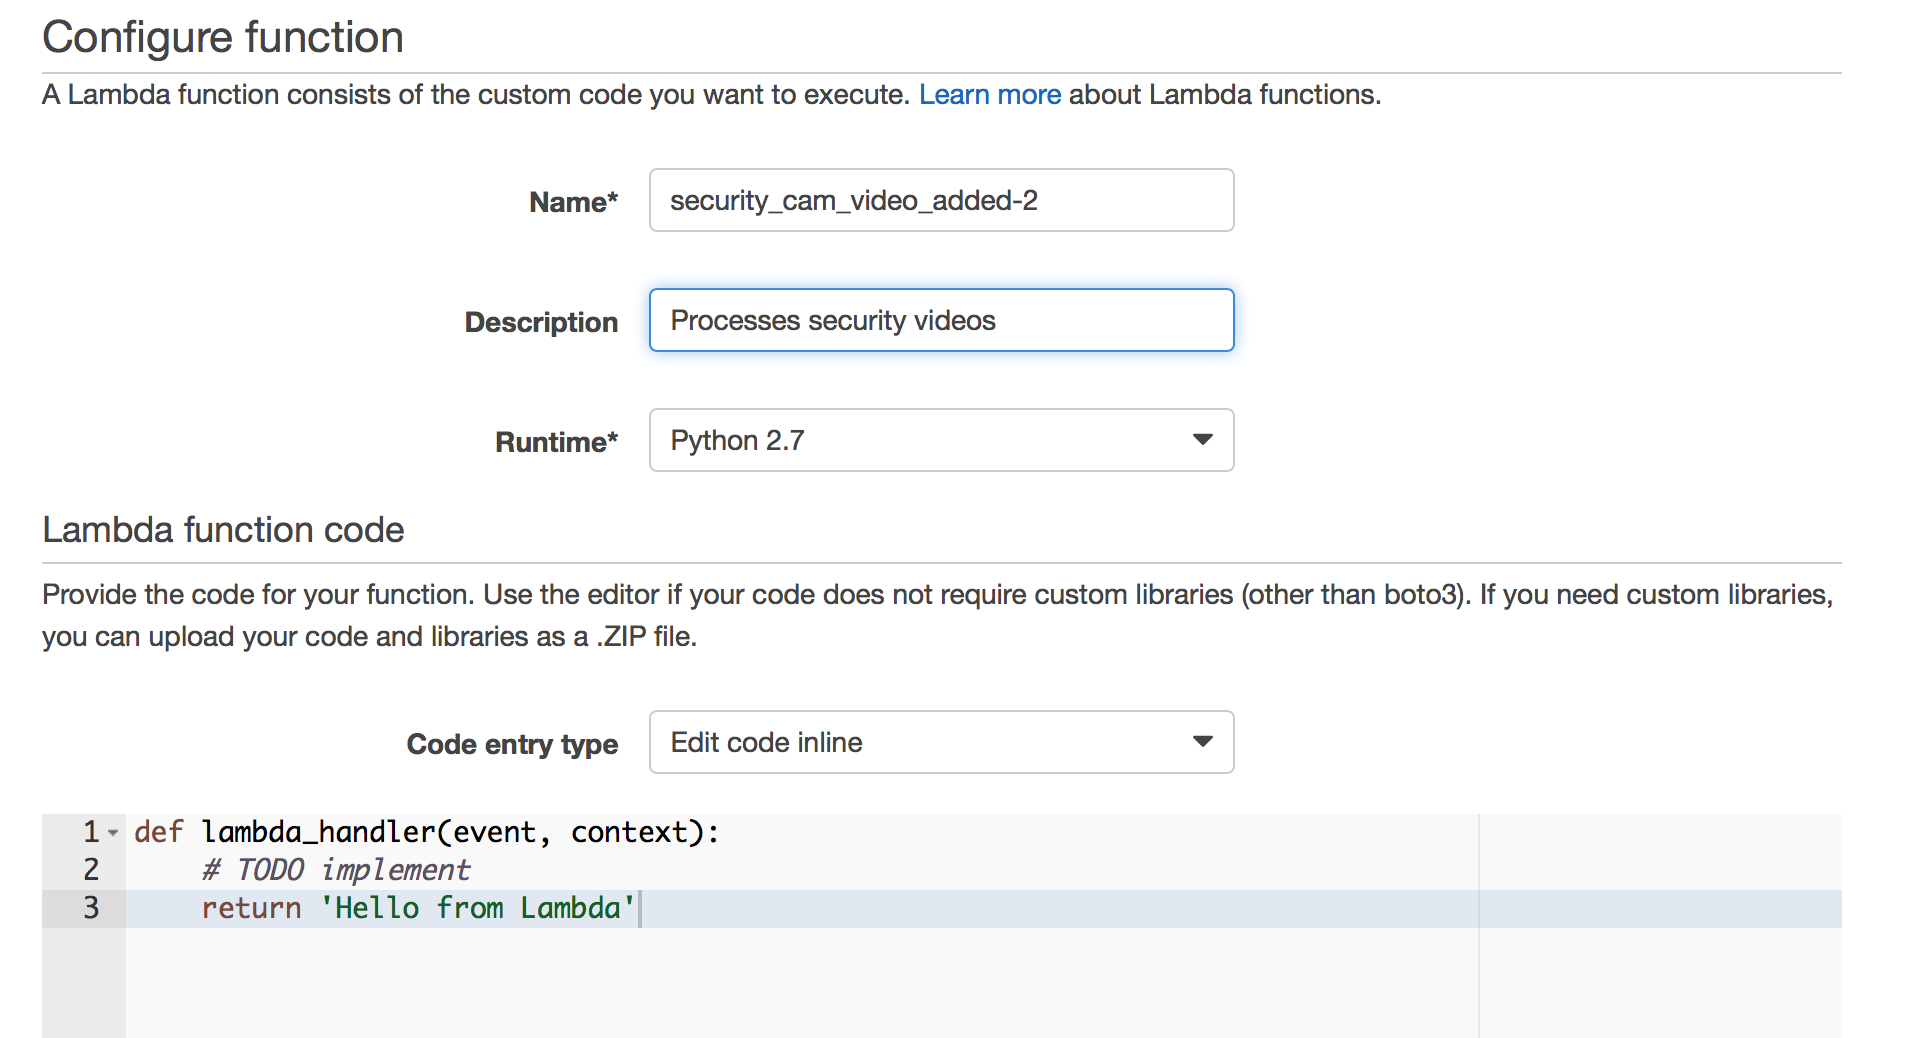The height and width of the screenshot is (1038, 1920).
Task: Click the 'Description' field label
Action: pyautogui.click(x=541, y=322)
